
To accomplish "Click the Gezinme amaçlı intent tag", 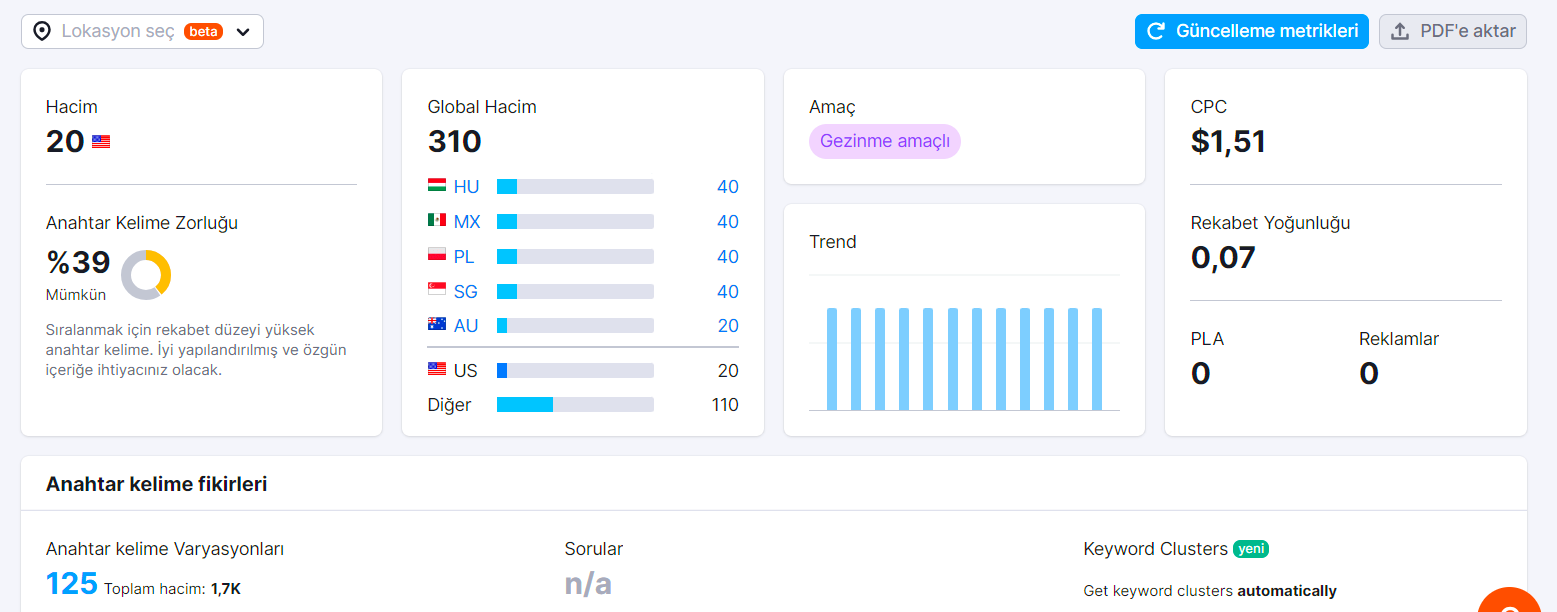I will coord(885,141).
